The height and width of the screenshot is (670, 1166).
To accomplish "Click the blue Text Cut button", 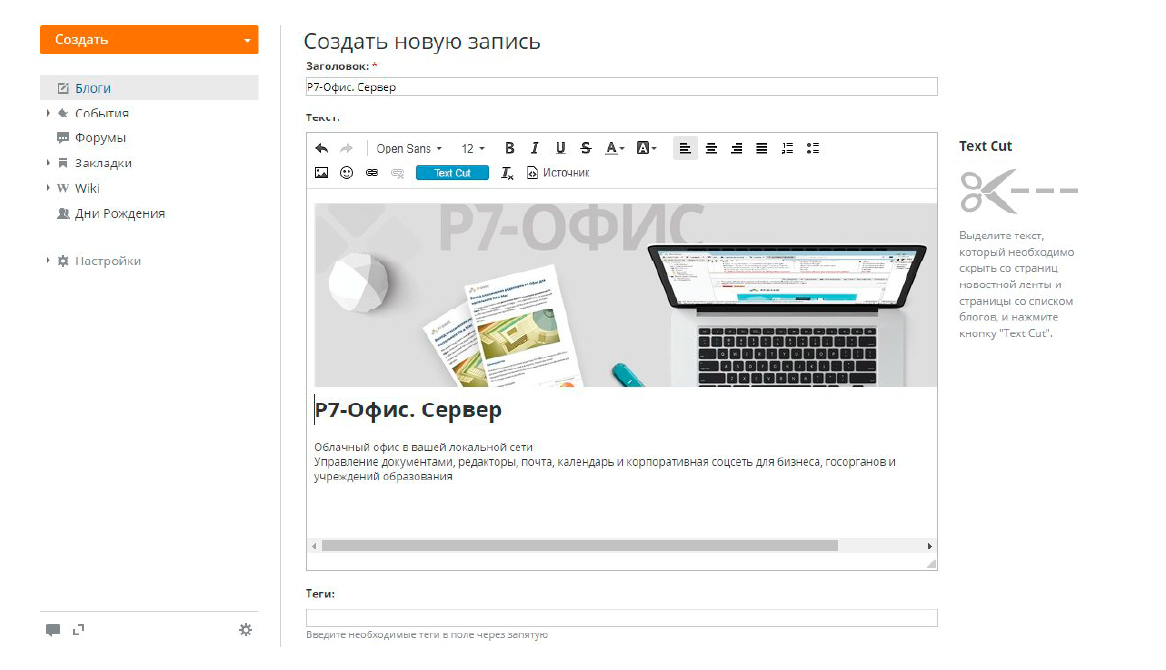I will click(452, 173).
